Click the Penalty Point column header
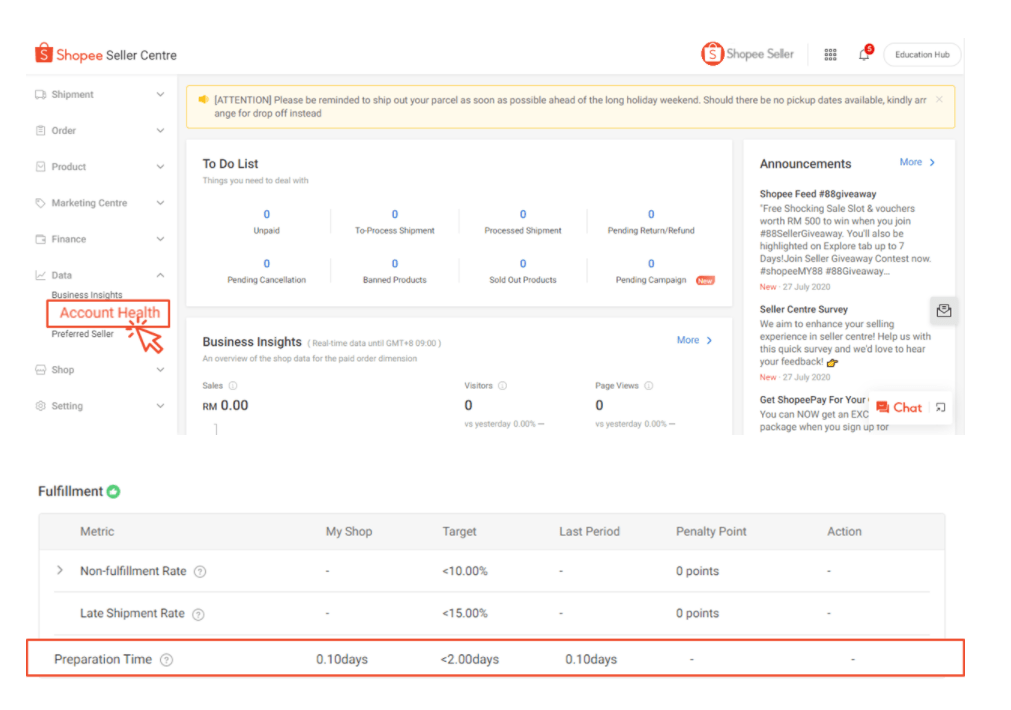The image size is (1011, 710). (x=711, y=531)
